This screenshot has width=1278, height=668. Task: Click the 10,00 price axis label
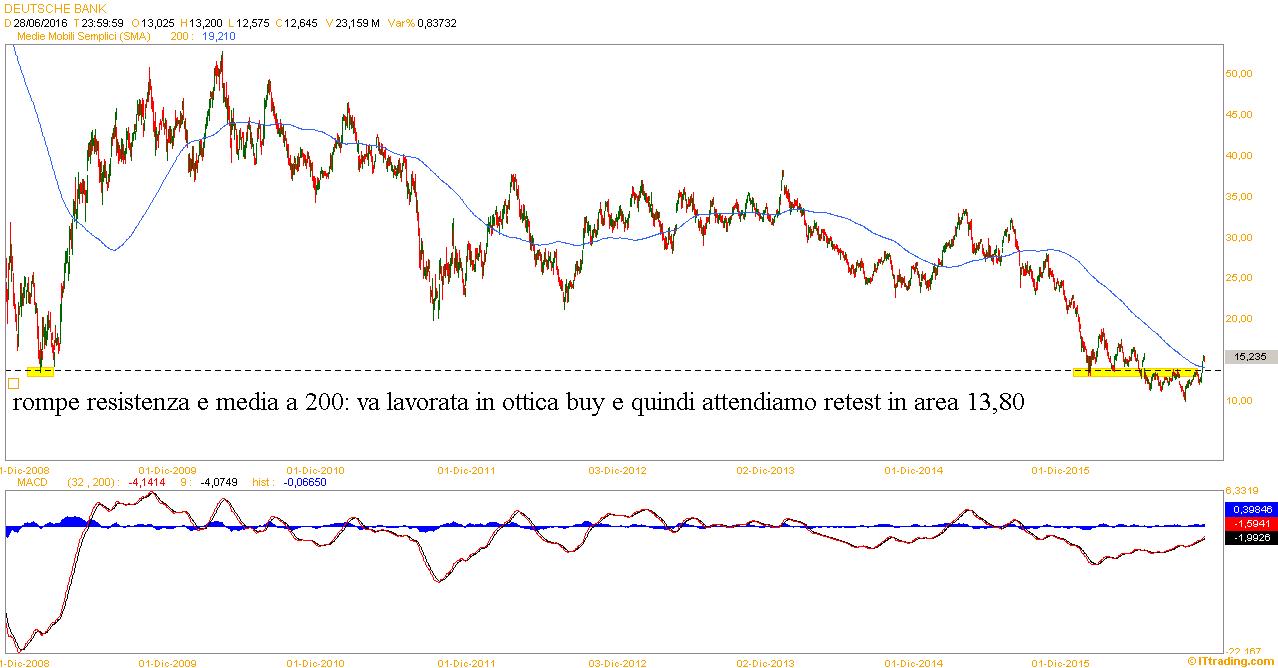1239,401
